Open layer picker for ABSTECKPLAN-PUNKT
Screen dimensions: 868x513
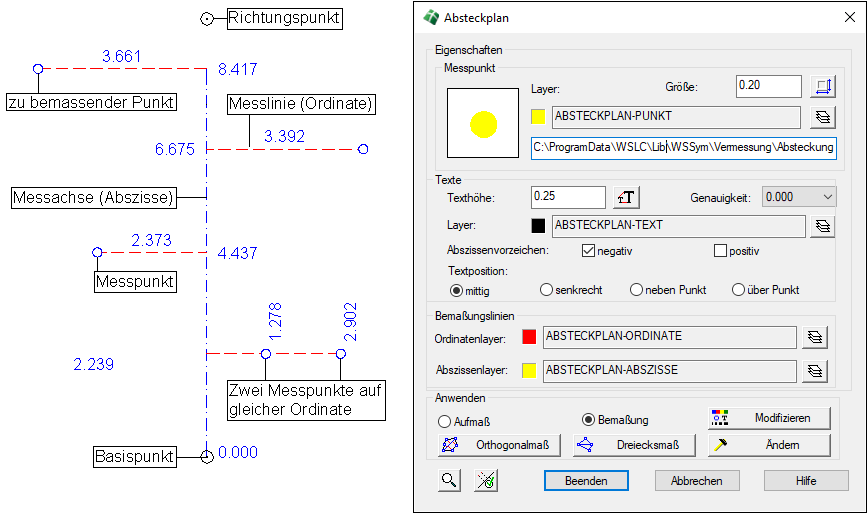(x=822, y=118)
